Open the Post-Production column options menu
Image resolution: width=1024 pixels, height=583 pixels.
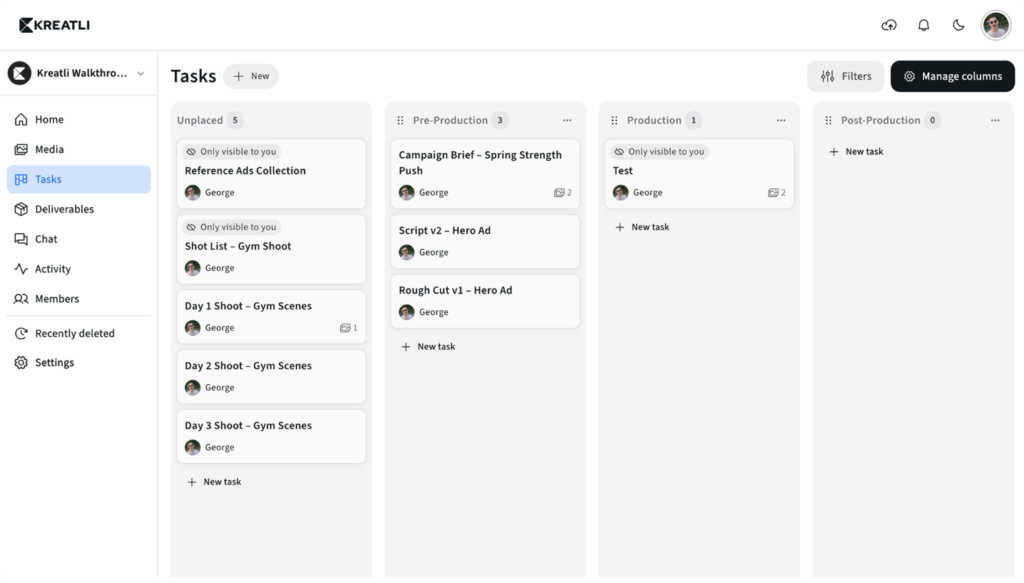click(x=995, y=120)
